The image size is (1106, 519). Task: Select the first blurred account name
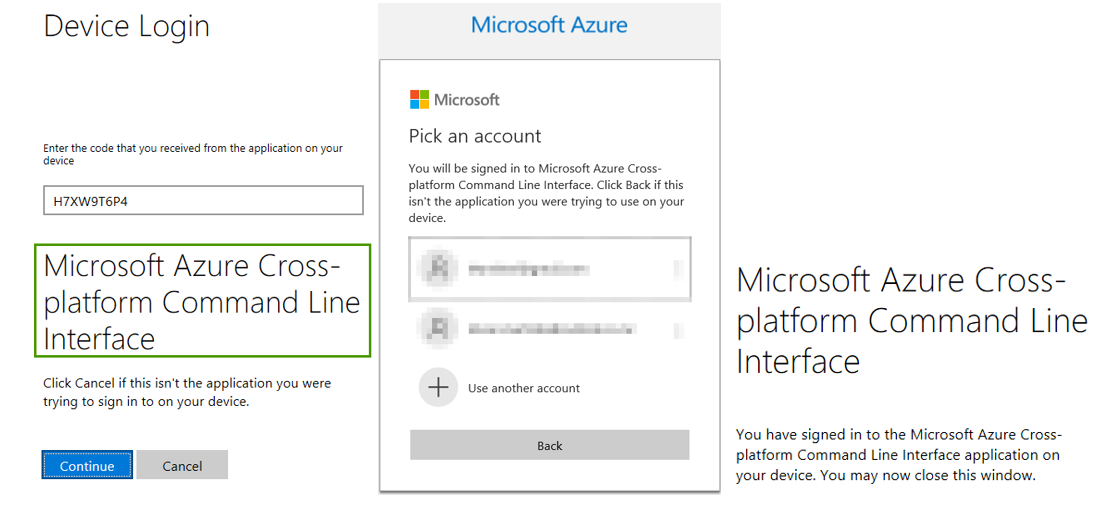tap(528, 269)
